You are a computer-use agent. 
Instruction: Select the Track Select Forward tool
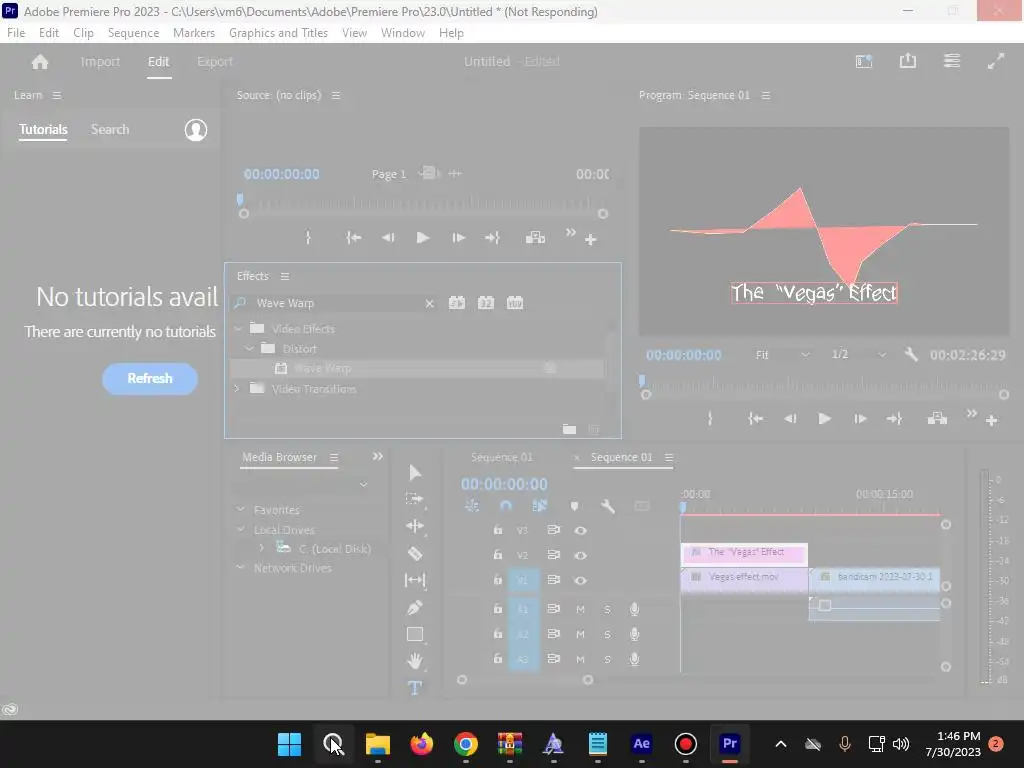(415, 499)
